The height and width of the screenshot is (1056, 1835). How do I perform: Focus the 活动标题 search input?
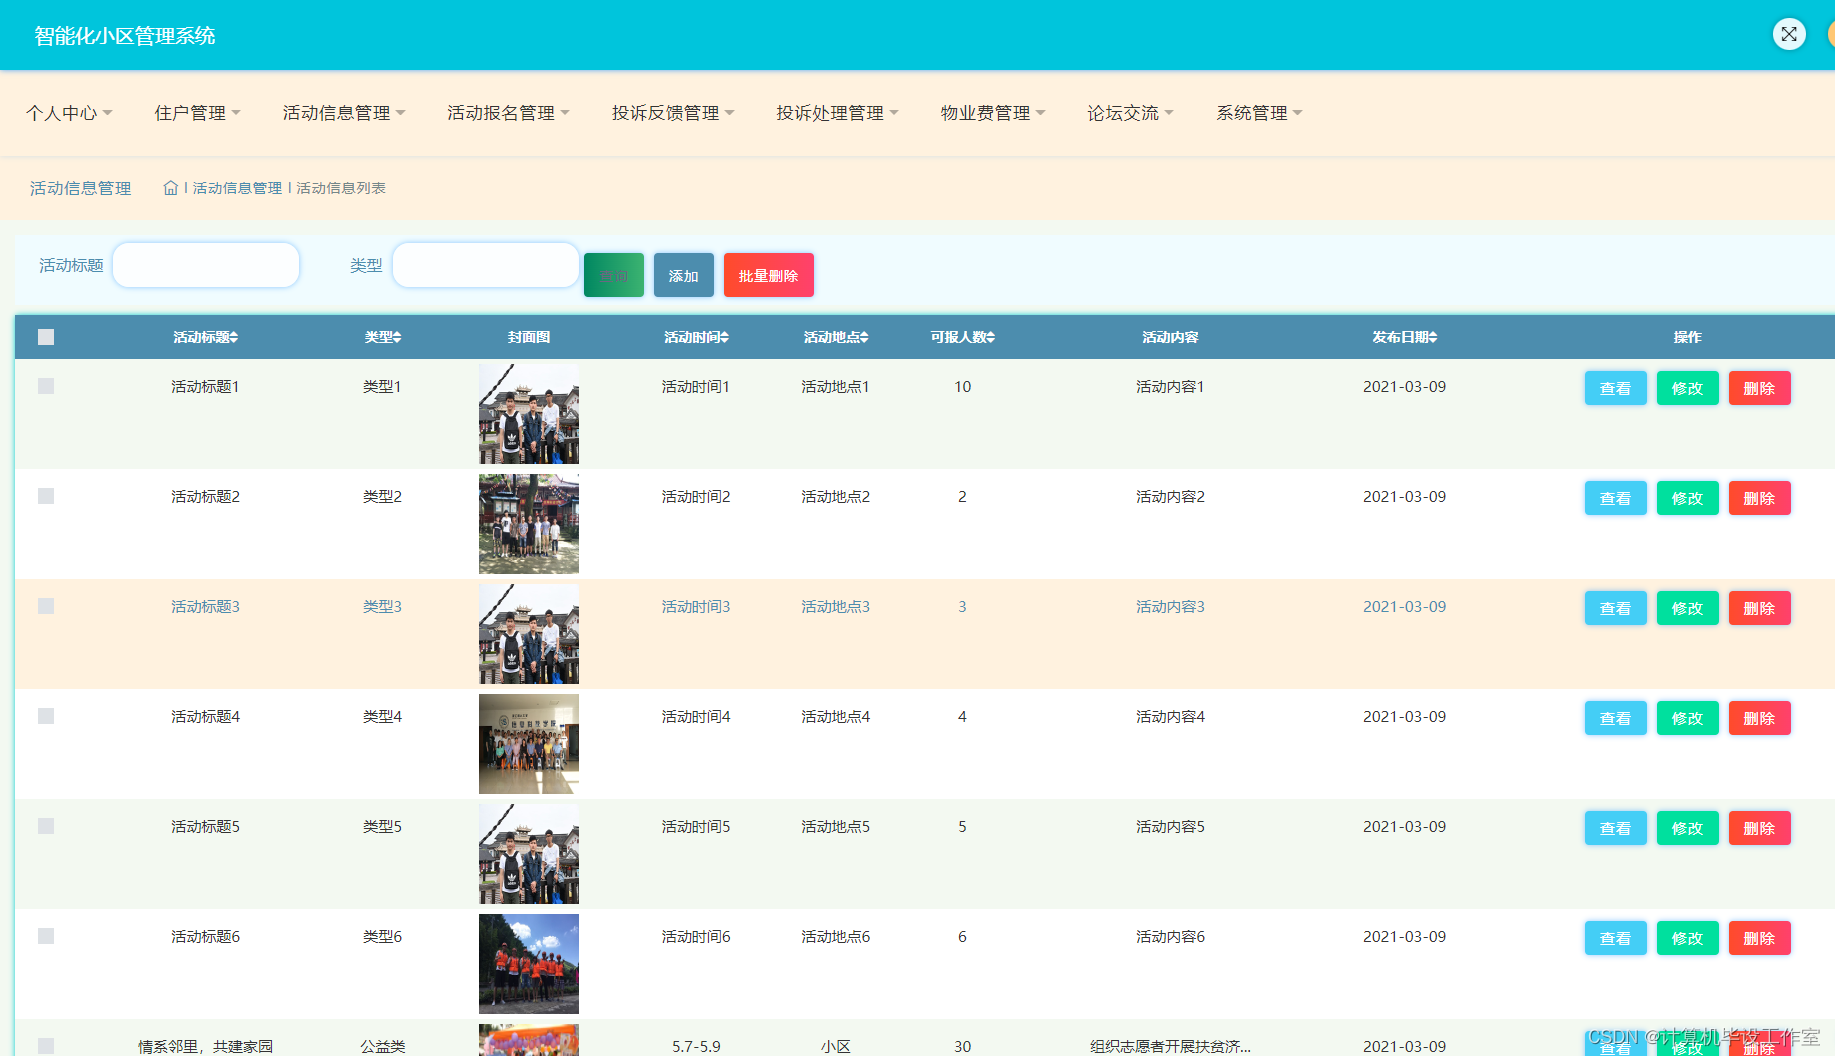pyautogui.click(x=206, y=265)
